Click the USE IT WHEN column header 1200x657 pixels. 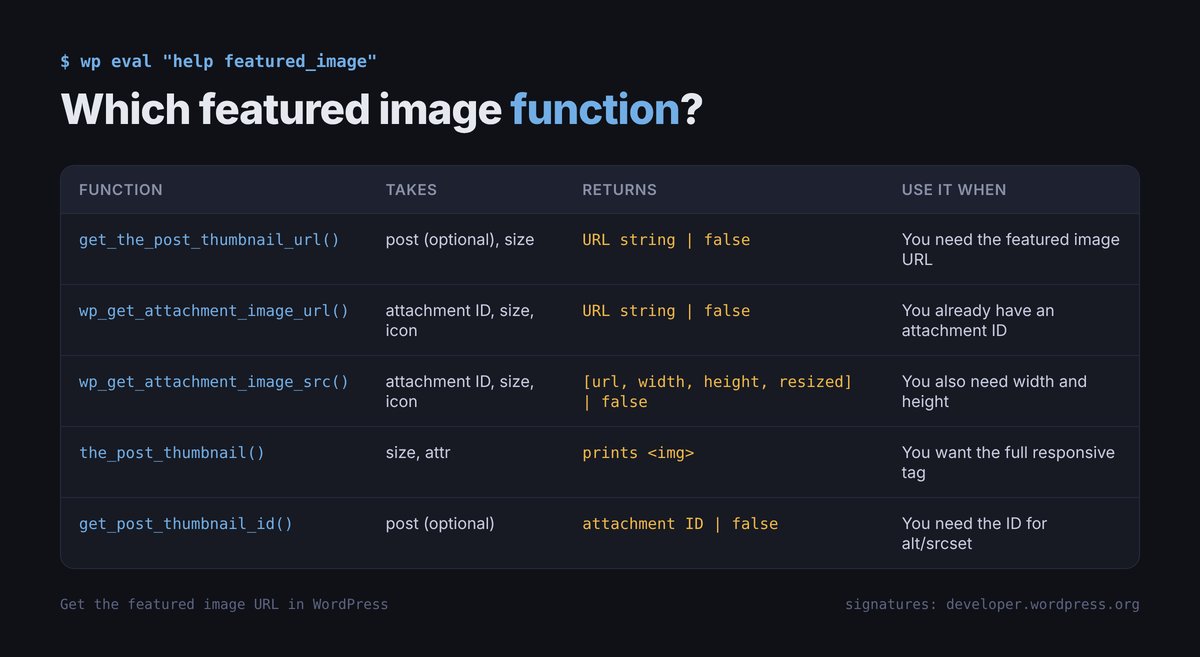[954, 190]
